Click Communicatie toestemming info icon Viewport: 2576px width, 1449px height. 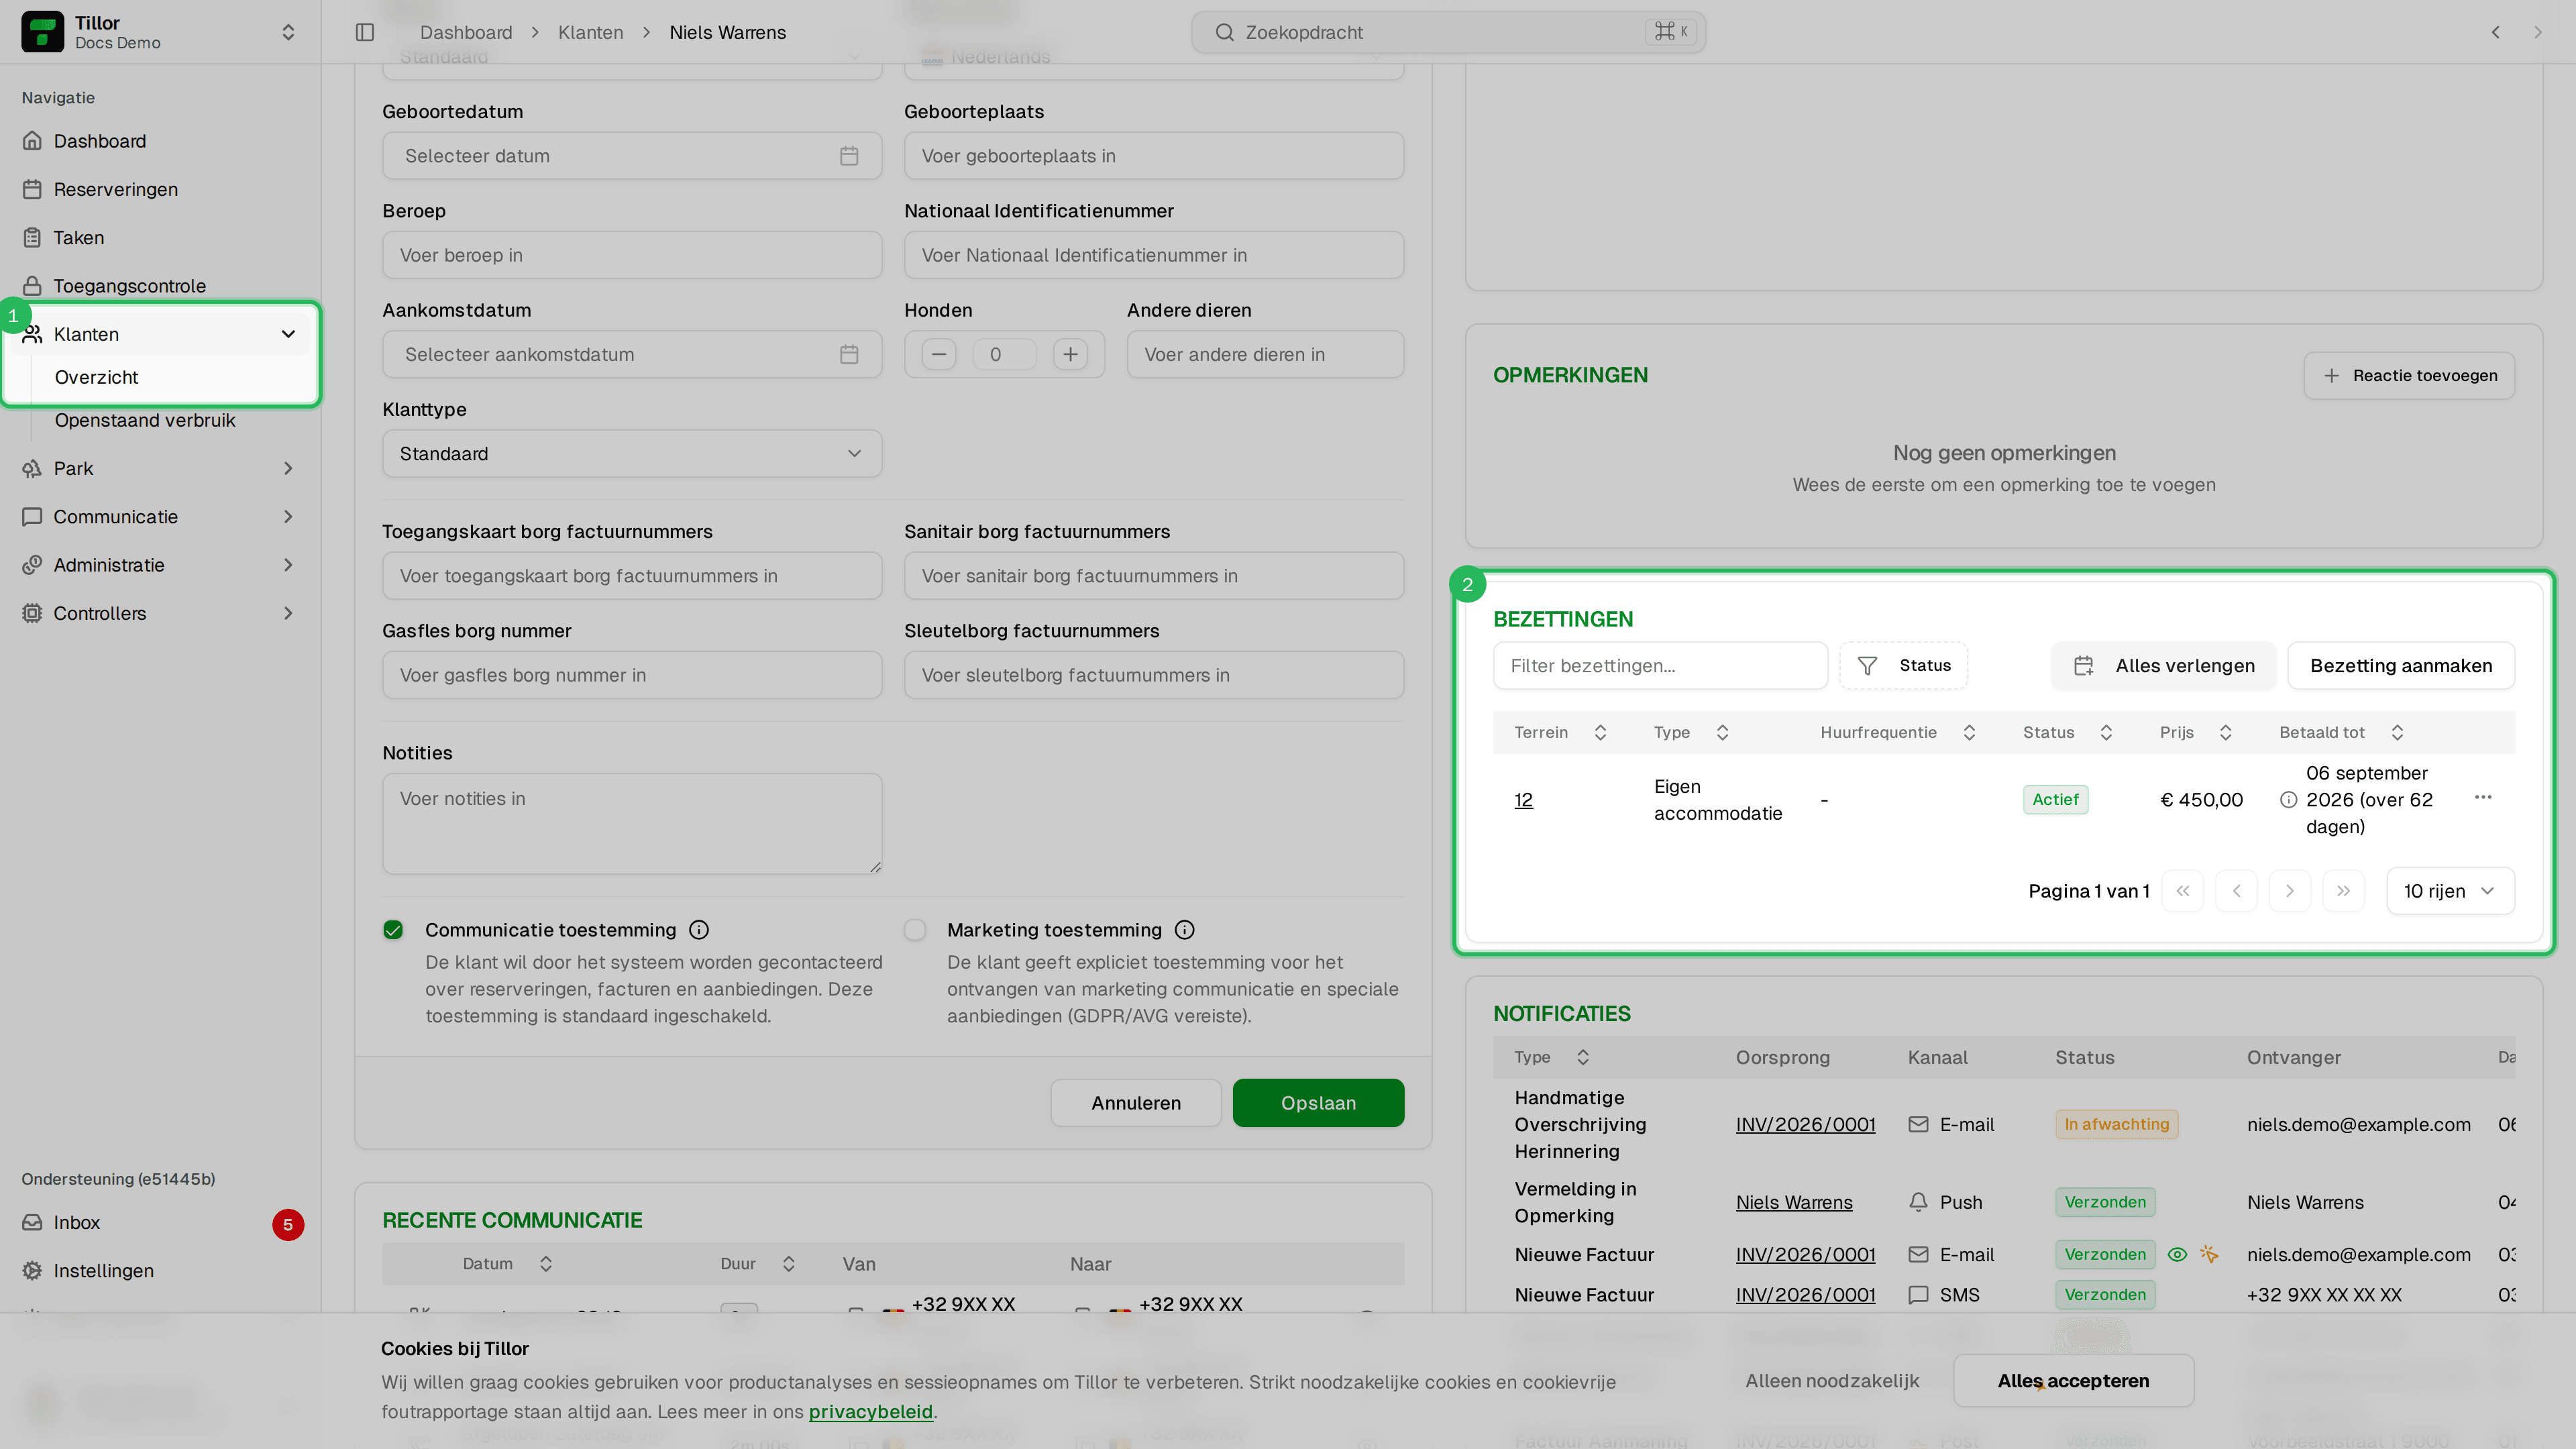(x=699, y=930)
